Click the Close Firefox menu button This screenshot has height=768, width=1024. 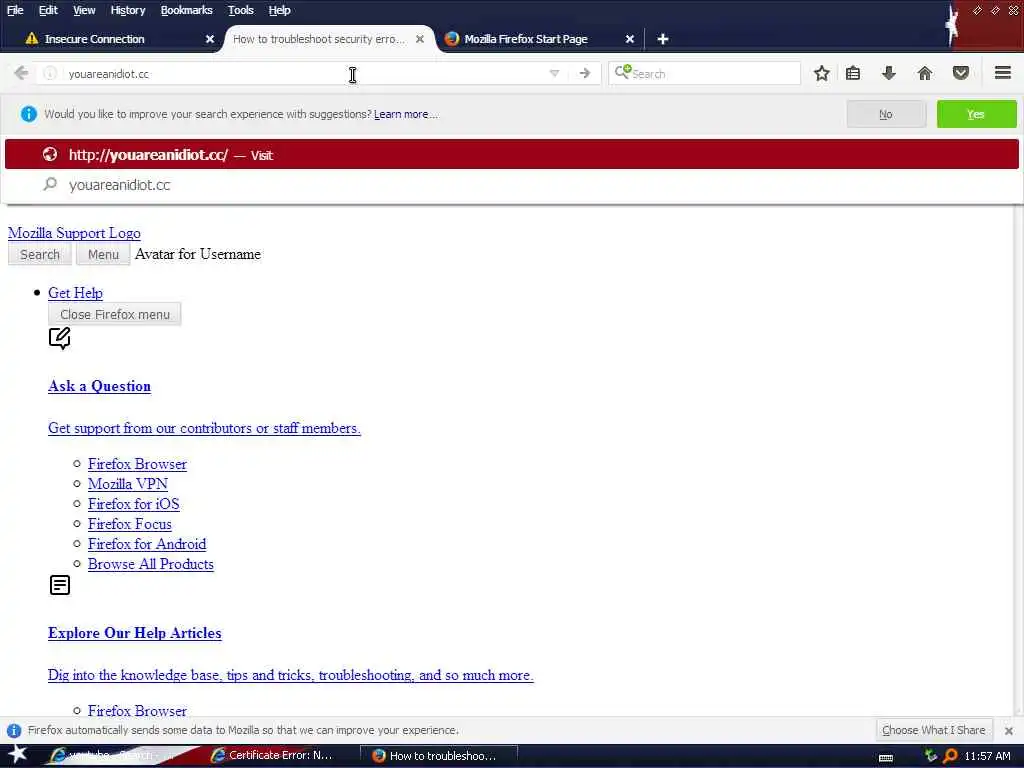[114, 315]
